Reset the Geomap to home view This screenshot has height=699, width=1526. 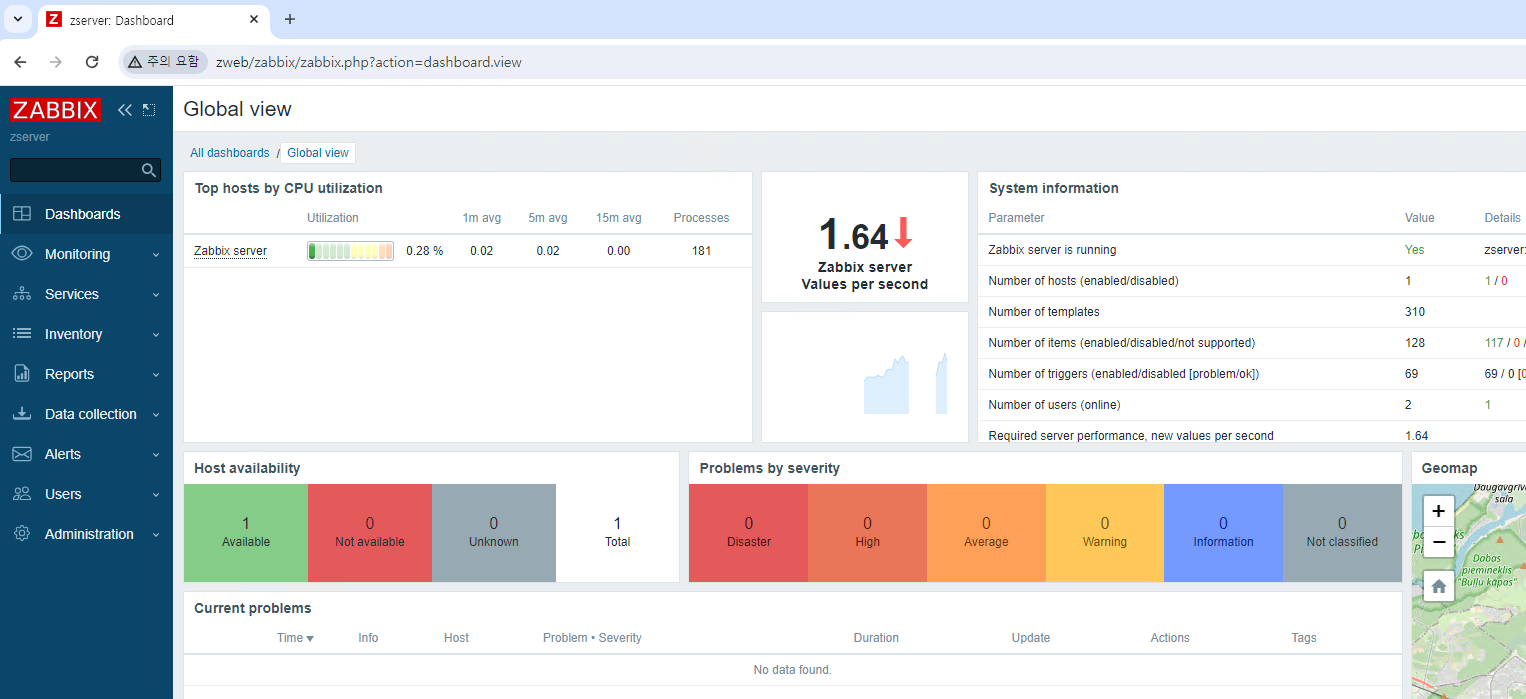(x=1438, y=587)
